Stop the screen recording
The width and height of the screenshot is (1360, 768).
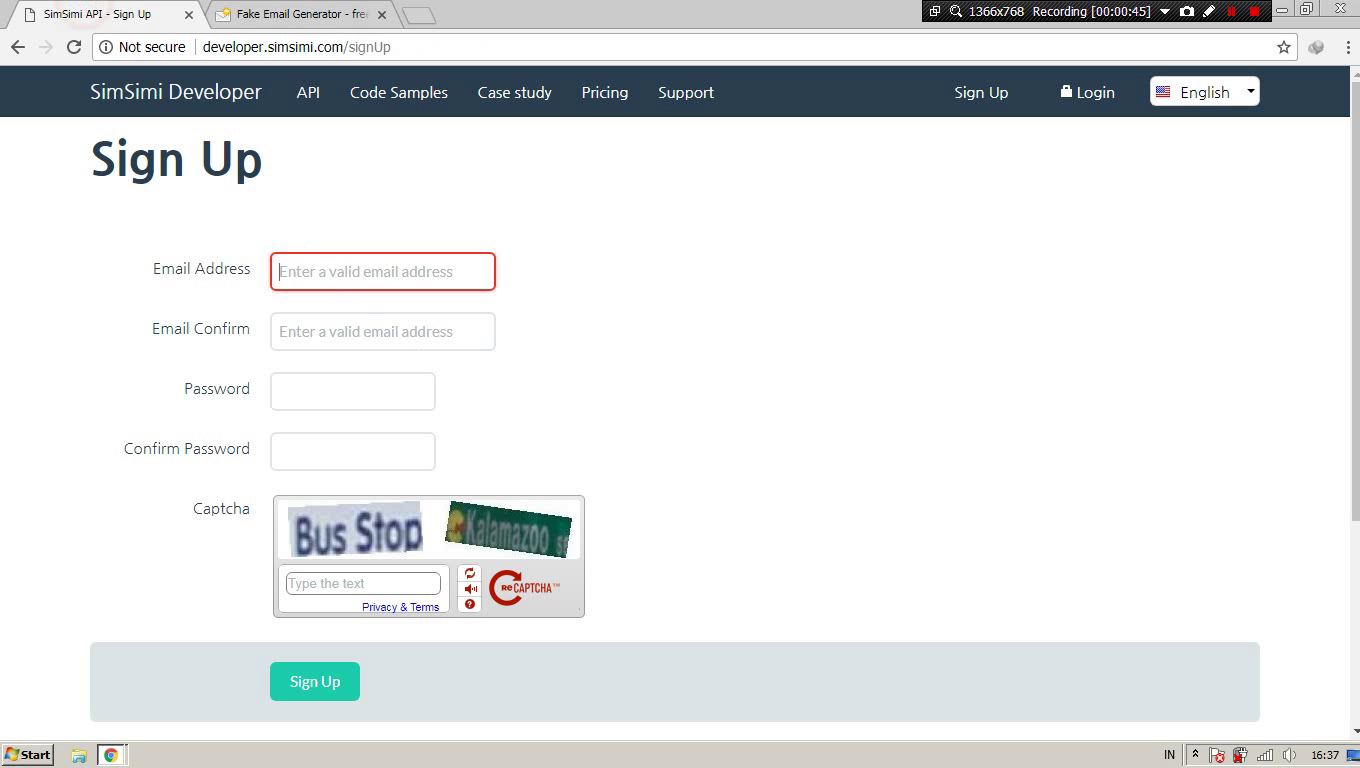(1254, 11)
